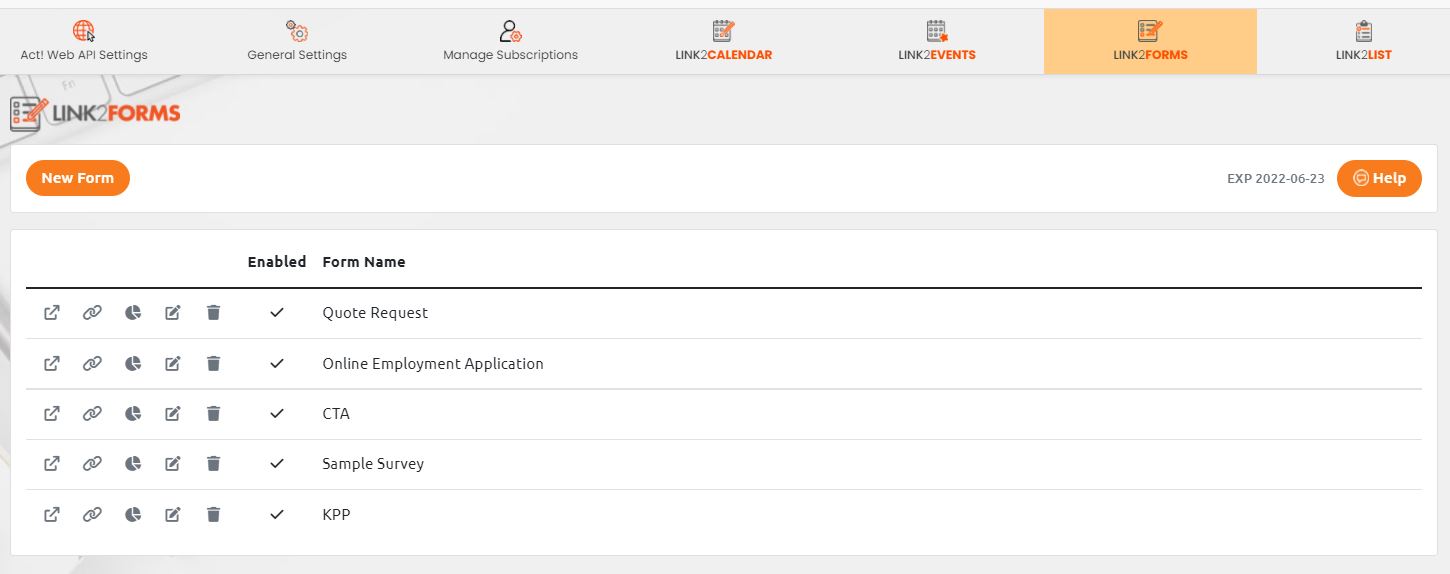Open the Quote Request form in new window
The width and height of the screenshot is (1450, 574).
tap(52, 313)
